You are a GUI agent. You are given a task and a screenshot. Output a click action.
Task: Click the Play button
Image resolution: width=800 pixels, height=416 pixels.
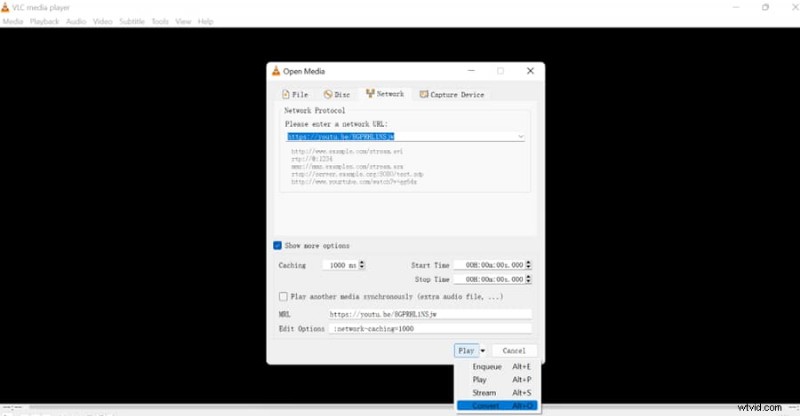pyautogui.click(x=466, y=351)
